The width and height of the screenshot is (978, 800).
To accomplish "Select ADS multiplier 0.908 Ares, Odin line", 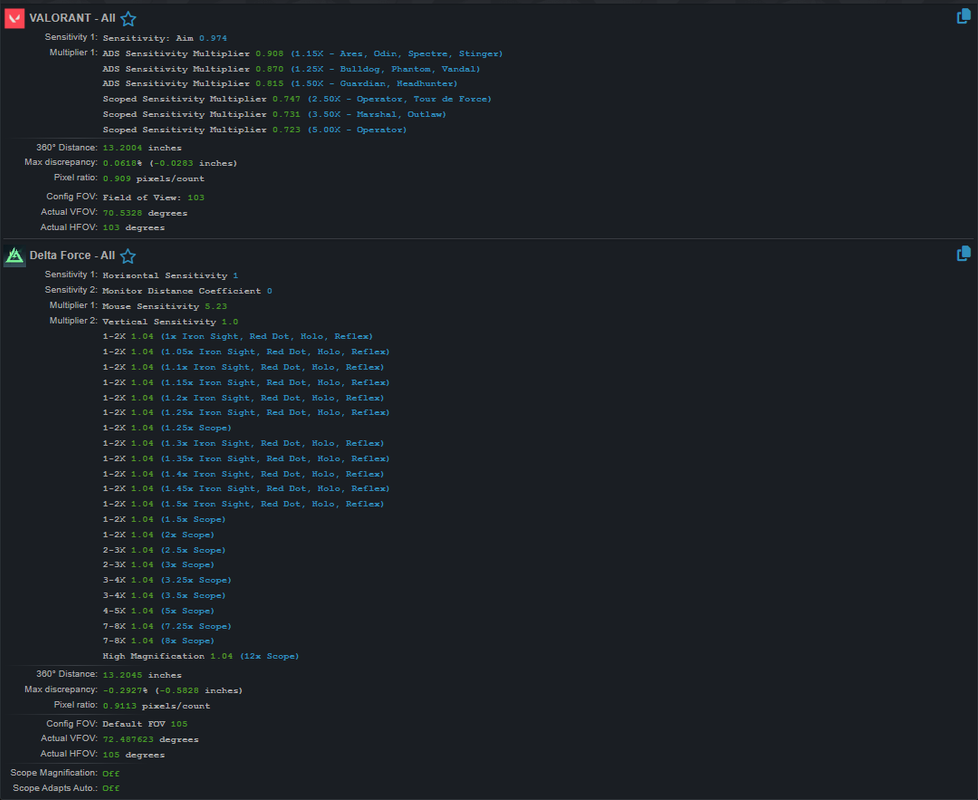I will pos(303,54).
